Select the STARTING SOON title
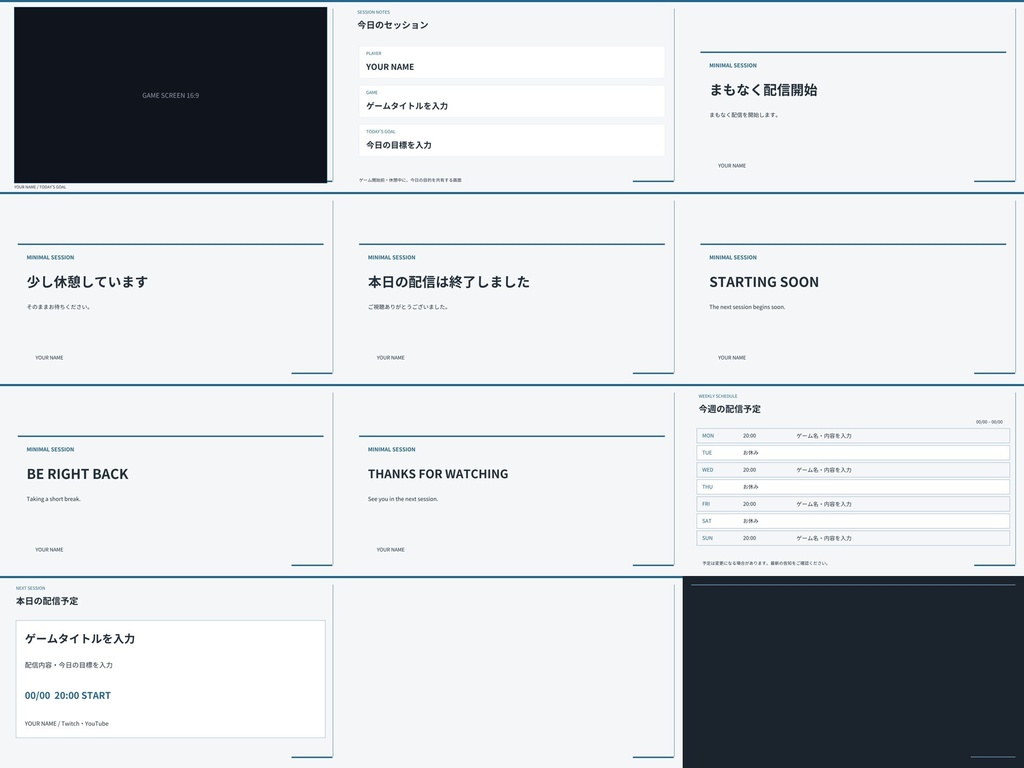 coord(763,282)
